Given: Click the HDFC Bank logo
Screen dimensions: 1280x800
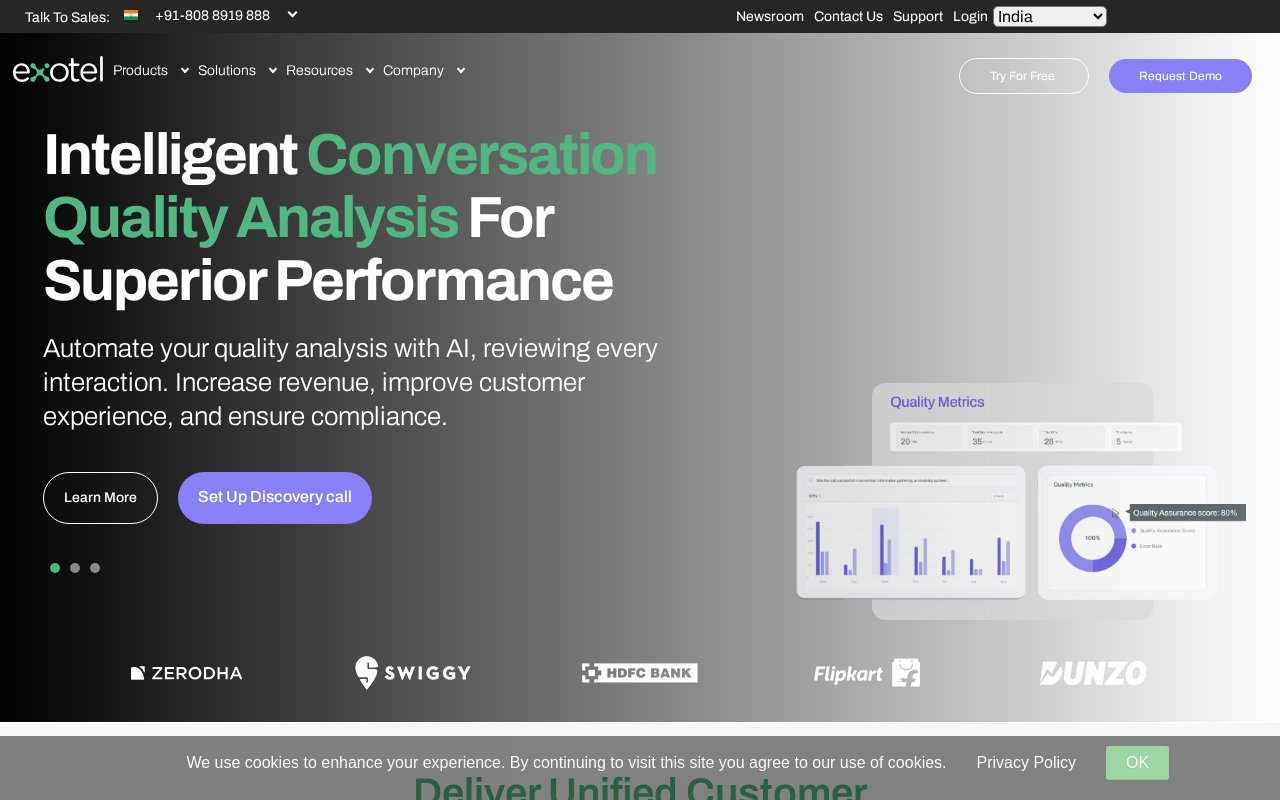Looking at the screenshot, I should [x=640, y=673].
